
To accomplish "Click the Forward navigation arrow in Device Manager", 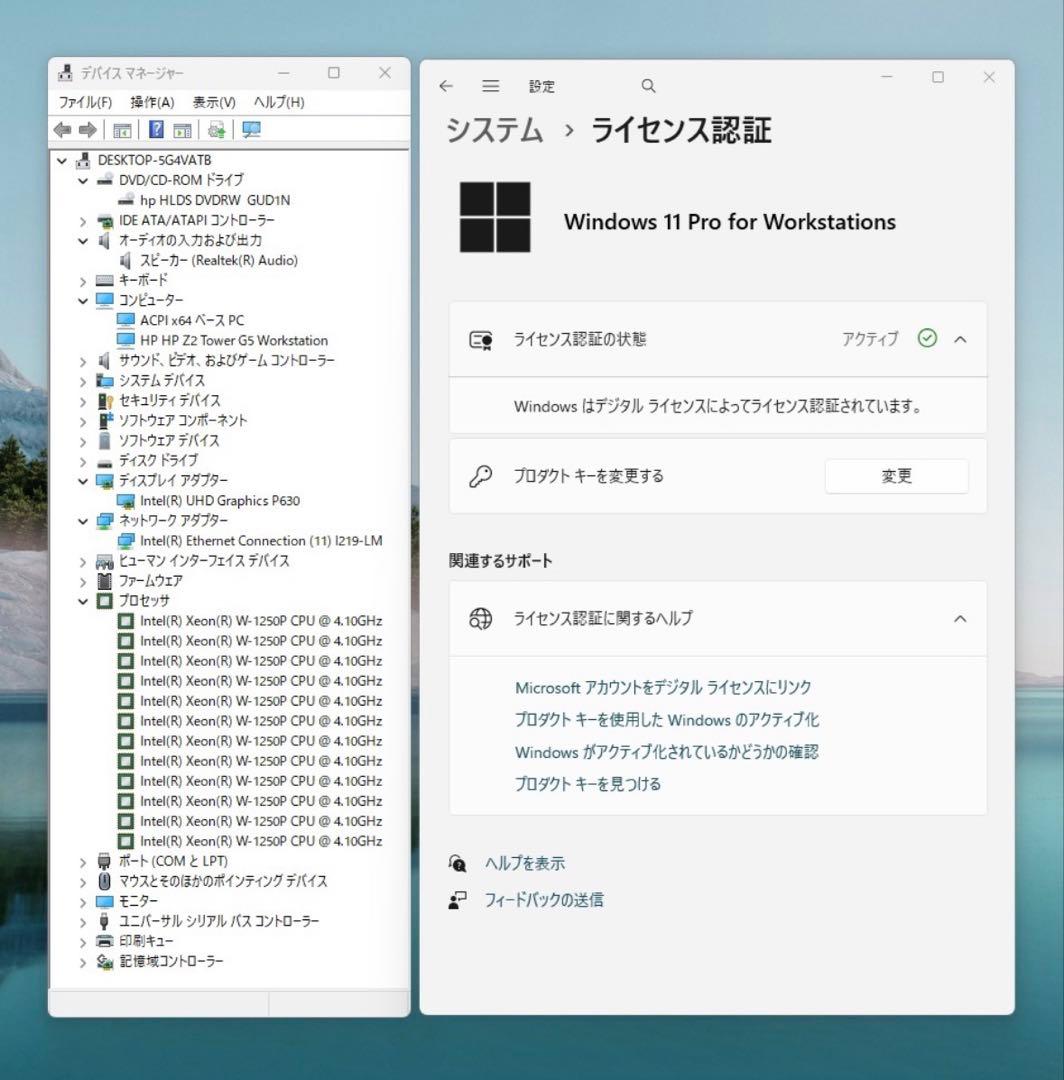I will point(86,130).
